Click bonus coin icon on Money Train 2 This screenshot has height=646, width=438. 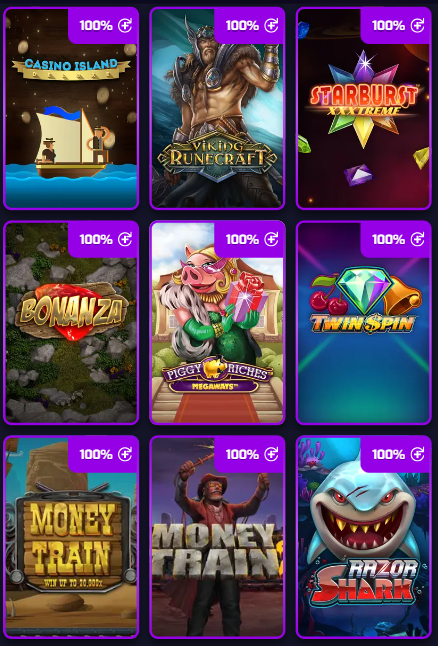pyautogui.click(x=271, y=454)
